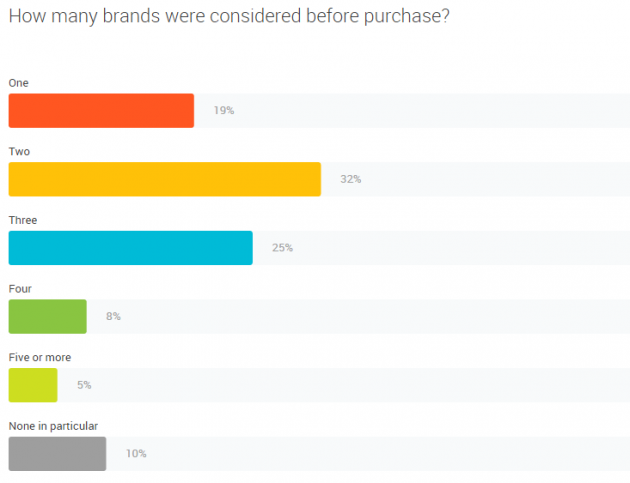This screenshot has height=483, width=630.
Task: Select the gray None in particular bar
Action: (x=57, y=453)
